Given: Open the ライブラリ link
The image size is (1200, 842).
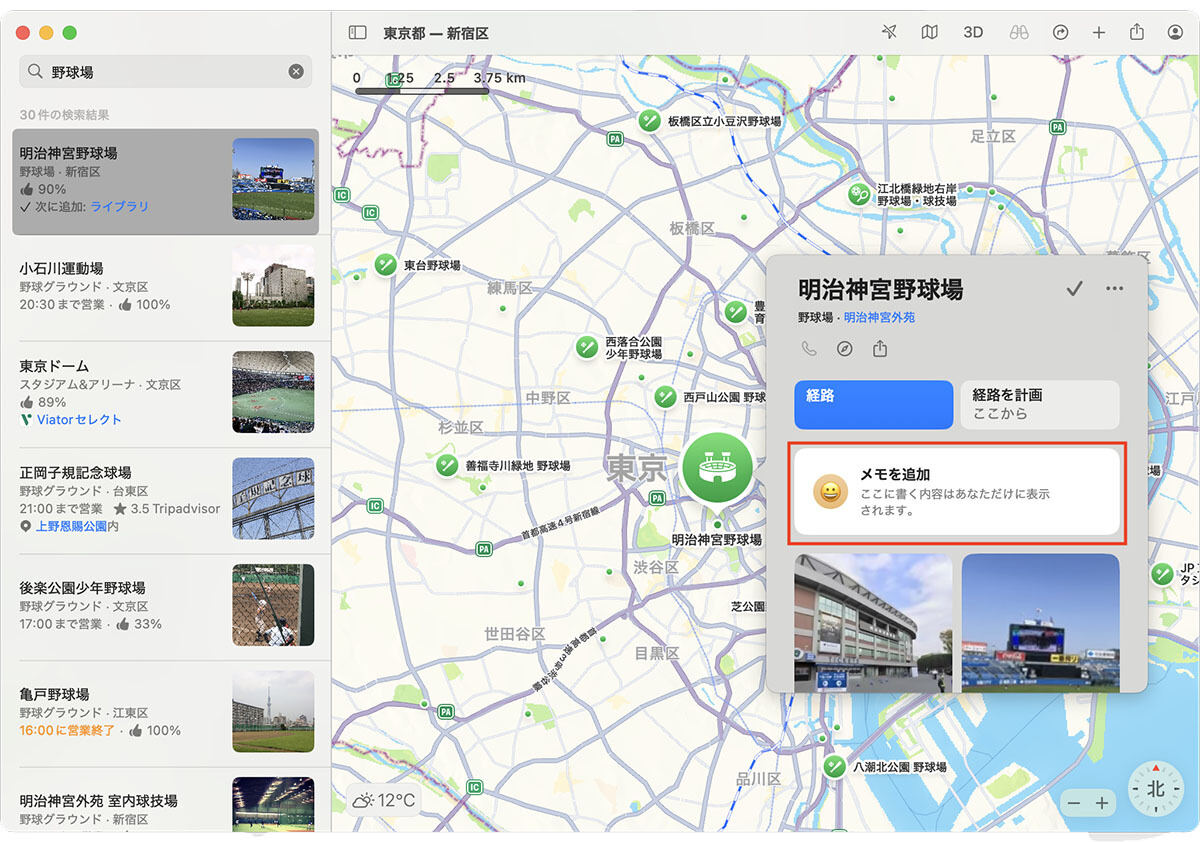Looking at the screenshot, I should click(120, 206).
